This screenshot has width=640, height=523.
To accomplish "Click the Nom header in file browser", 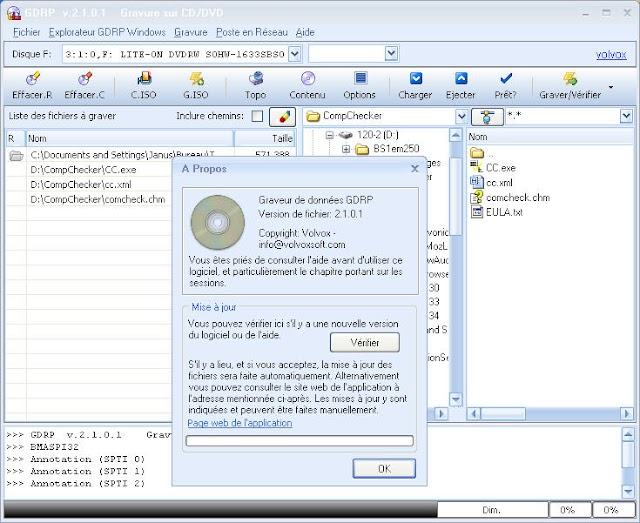I will (x=550, y=137).
